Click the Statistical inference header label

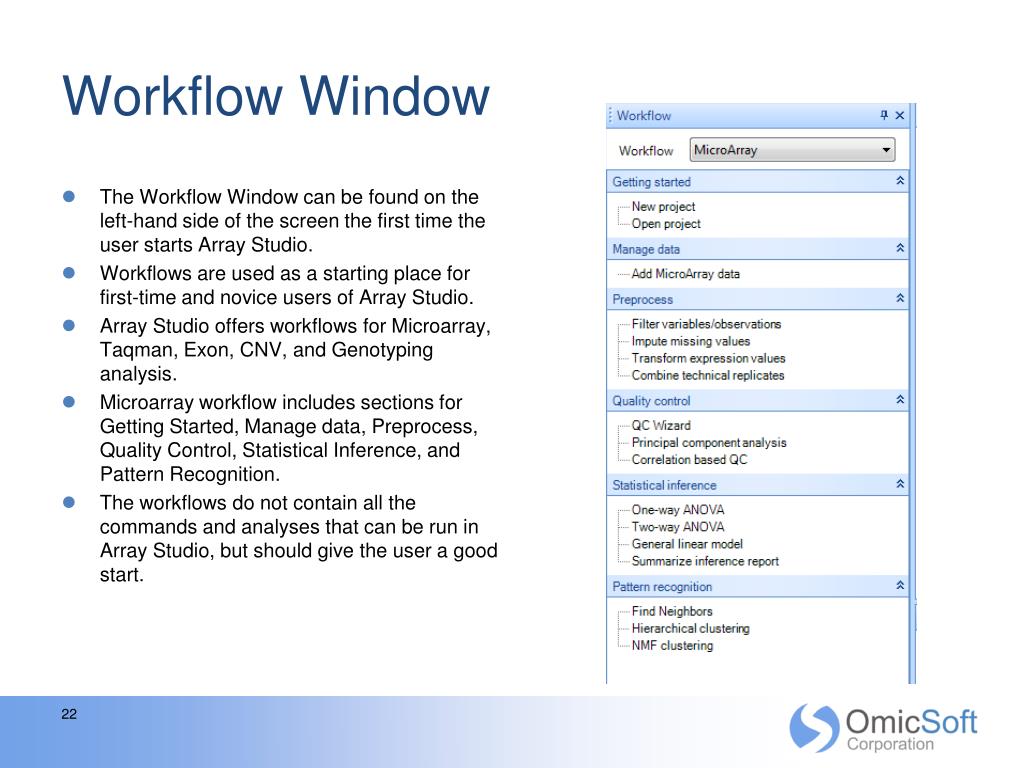[x=664, y=485]
